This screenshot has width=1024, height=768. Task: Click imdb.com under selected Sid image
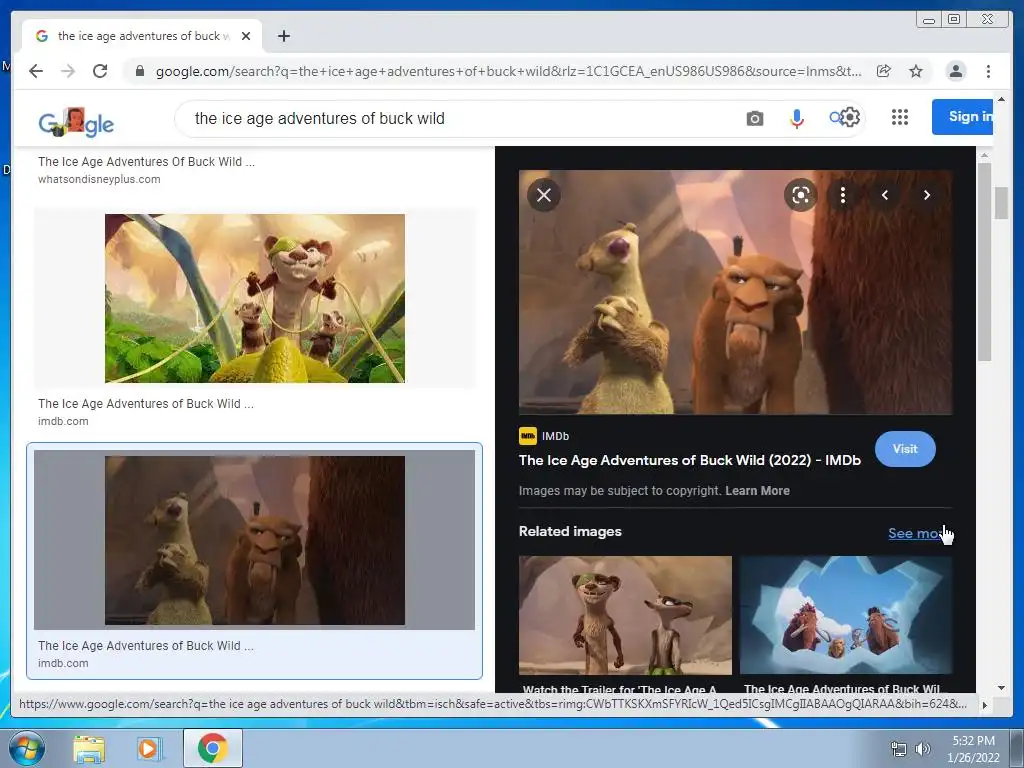(x=63, y=663)
